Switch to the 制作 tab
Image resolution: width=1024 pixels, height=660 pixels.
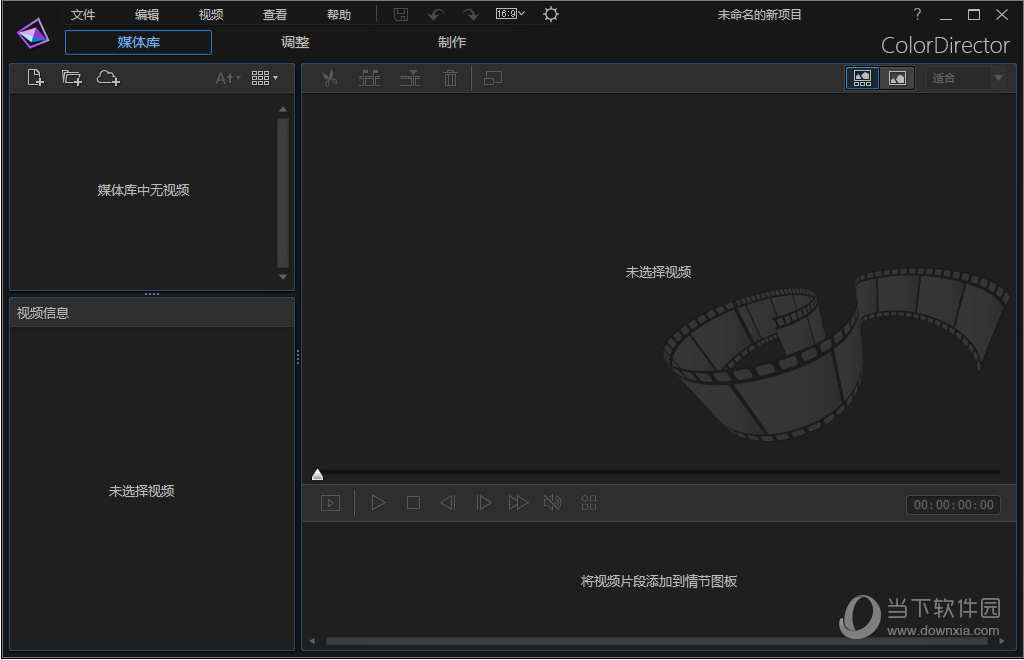452,42
